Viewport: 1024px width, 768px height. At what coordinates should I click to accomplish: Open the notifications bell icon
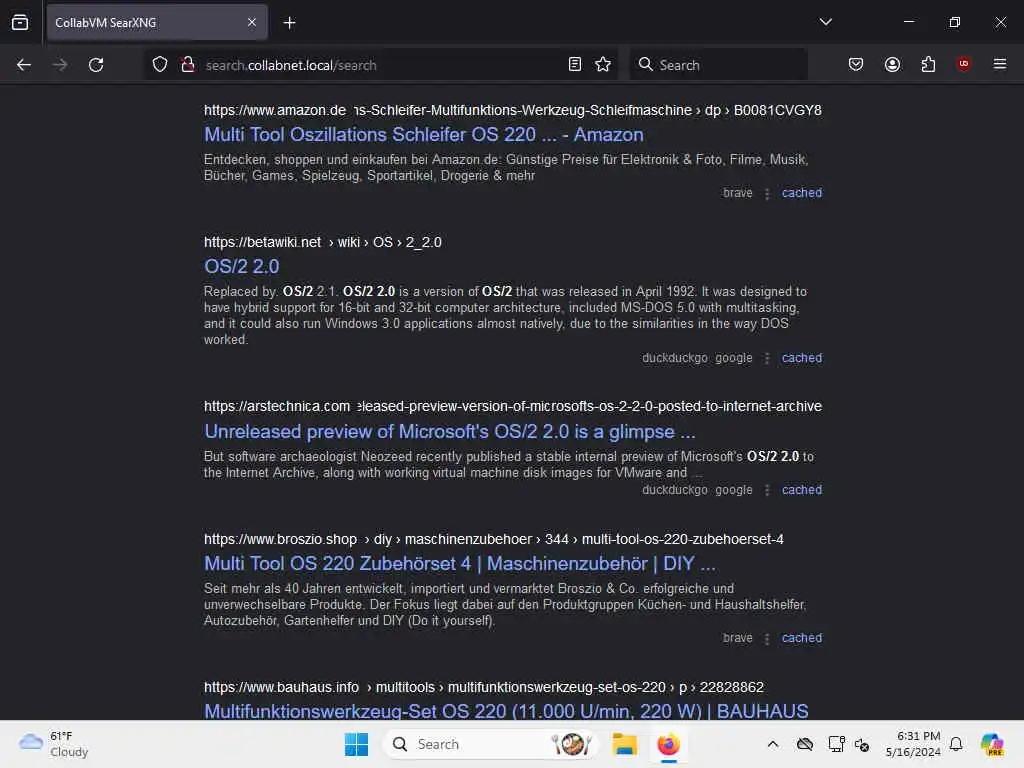(956, 744)
